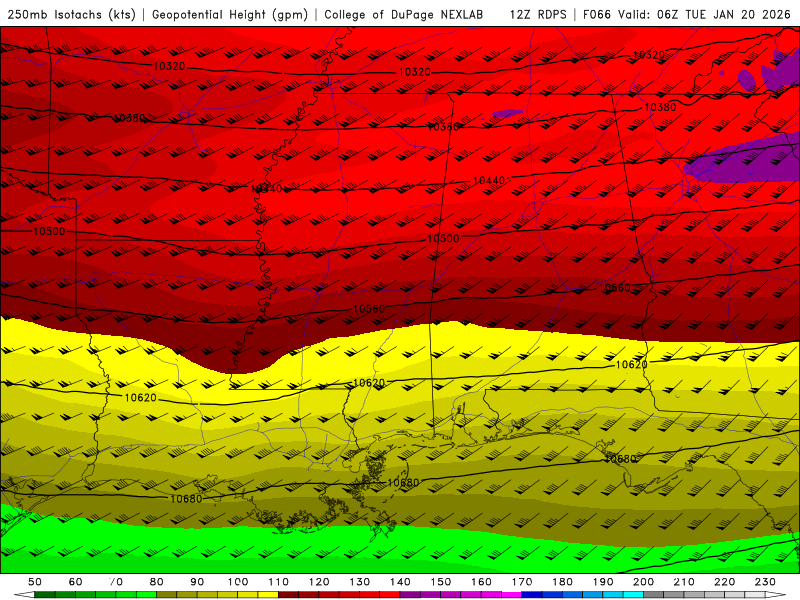Click the '250mb Isotachs (kts)' title text
Screen dimensions: 800x600
pos(72,14)
